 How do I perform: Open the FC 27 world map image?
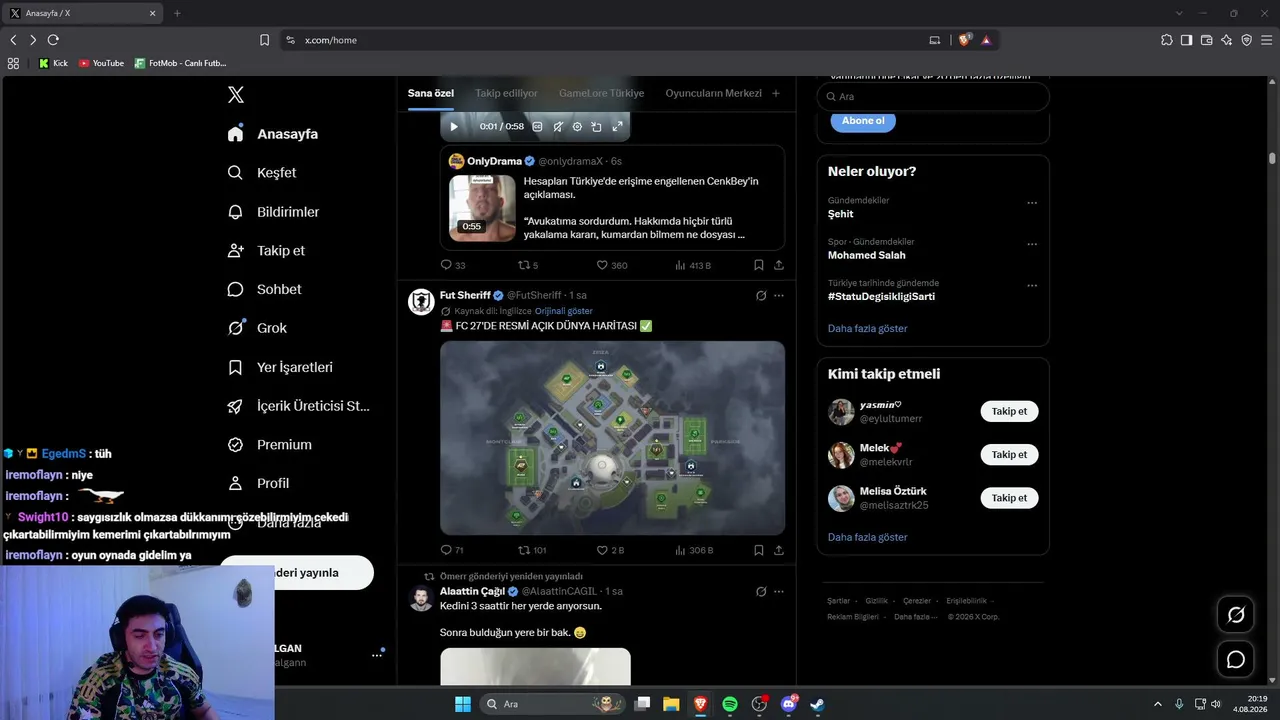click(x=612, y=438)
